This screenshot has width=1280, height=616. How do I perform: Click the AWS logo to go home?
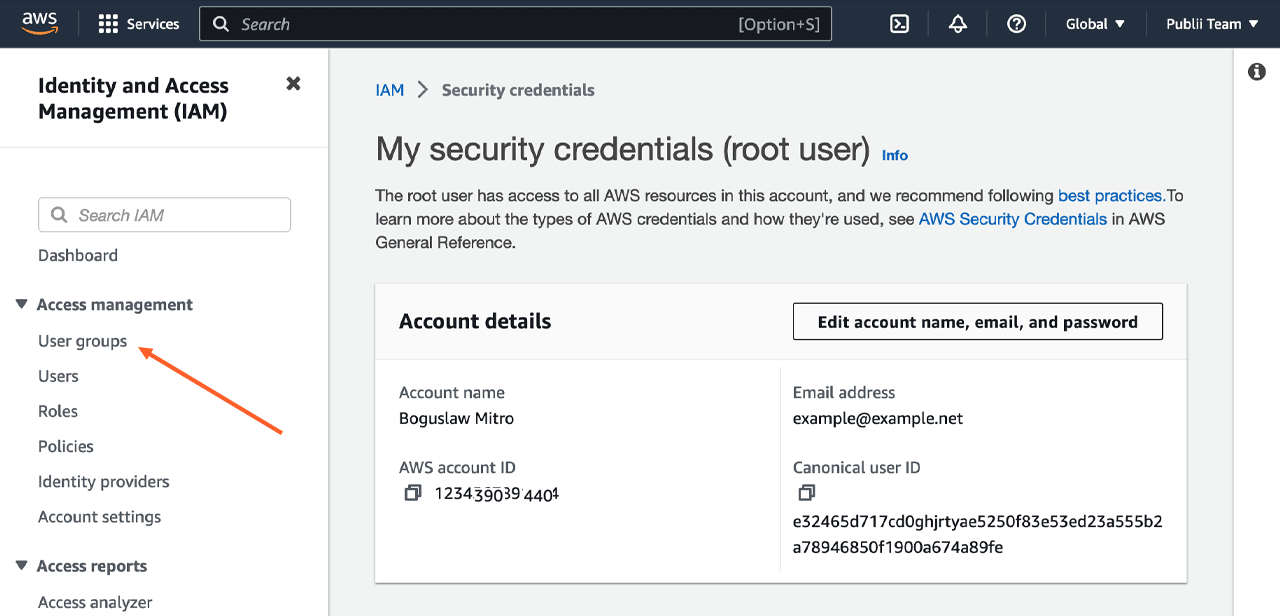tap(39, 22)
